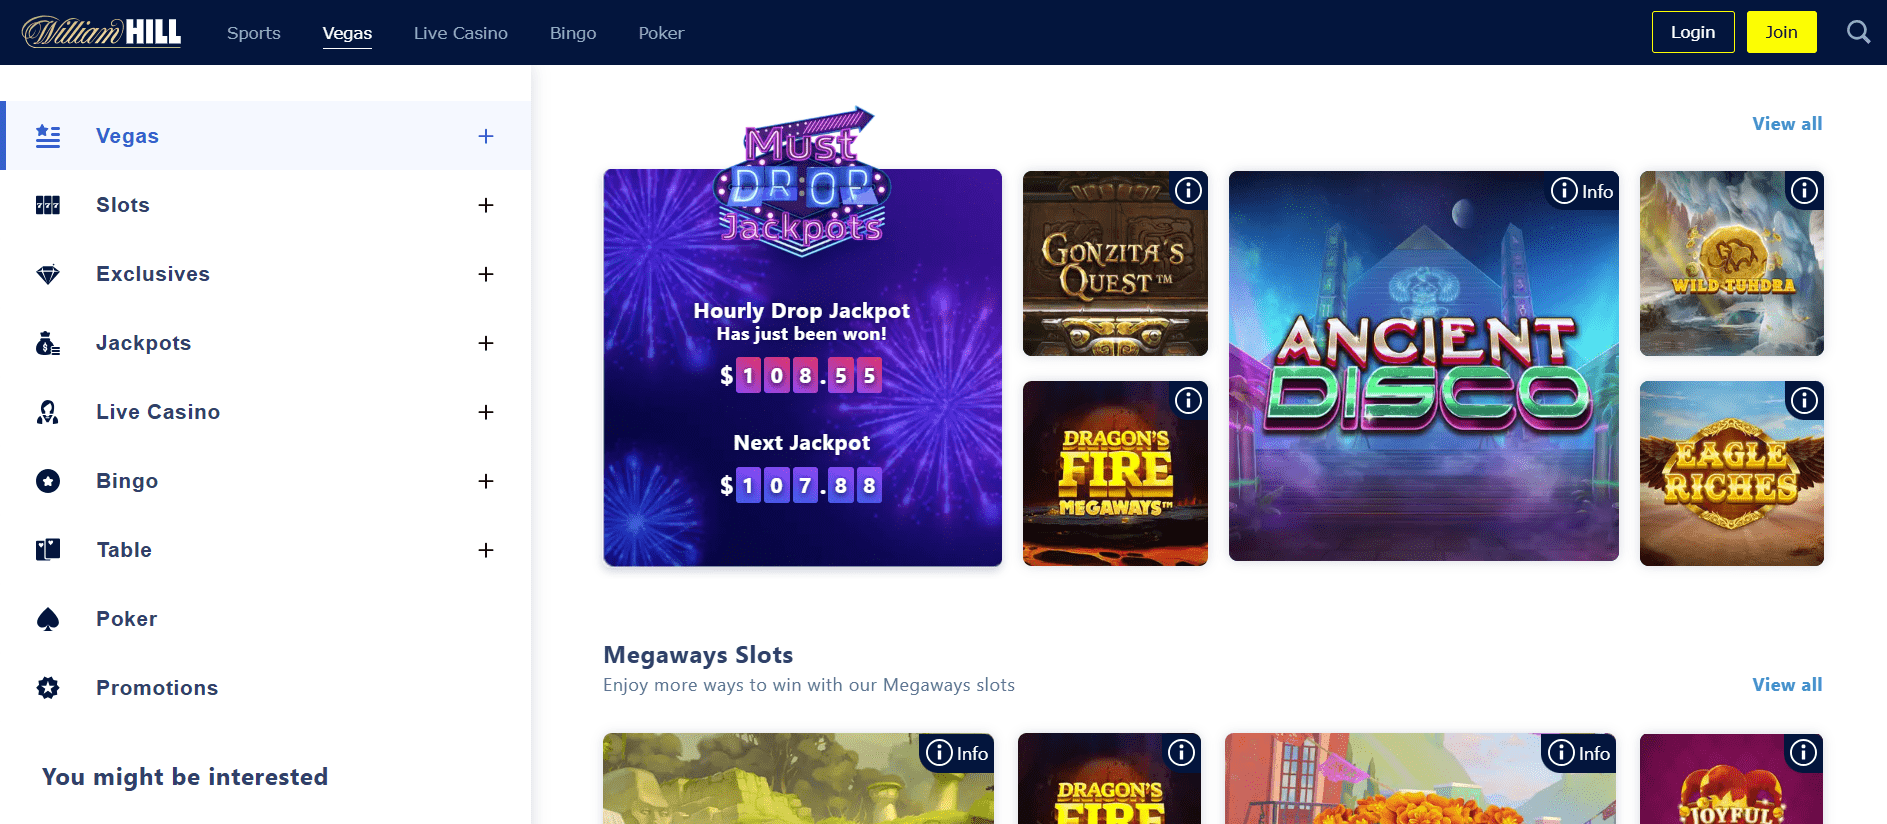
Task: Expand the Table section in sidebar
Action: click(x=486, y=550)
